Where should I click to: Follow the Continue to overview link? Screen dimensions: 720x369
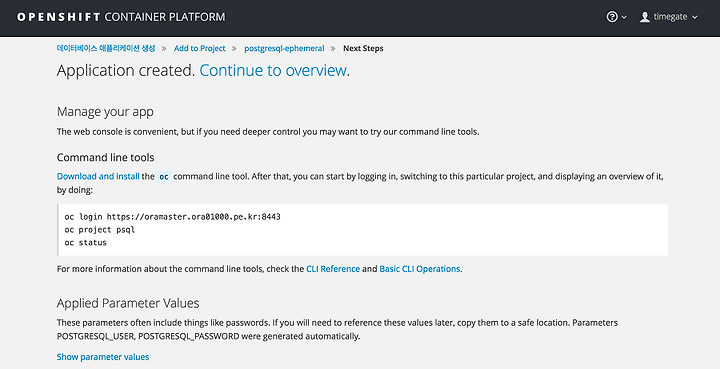click(273, 70)
